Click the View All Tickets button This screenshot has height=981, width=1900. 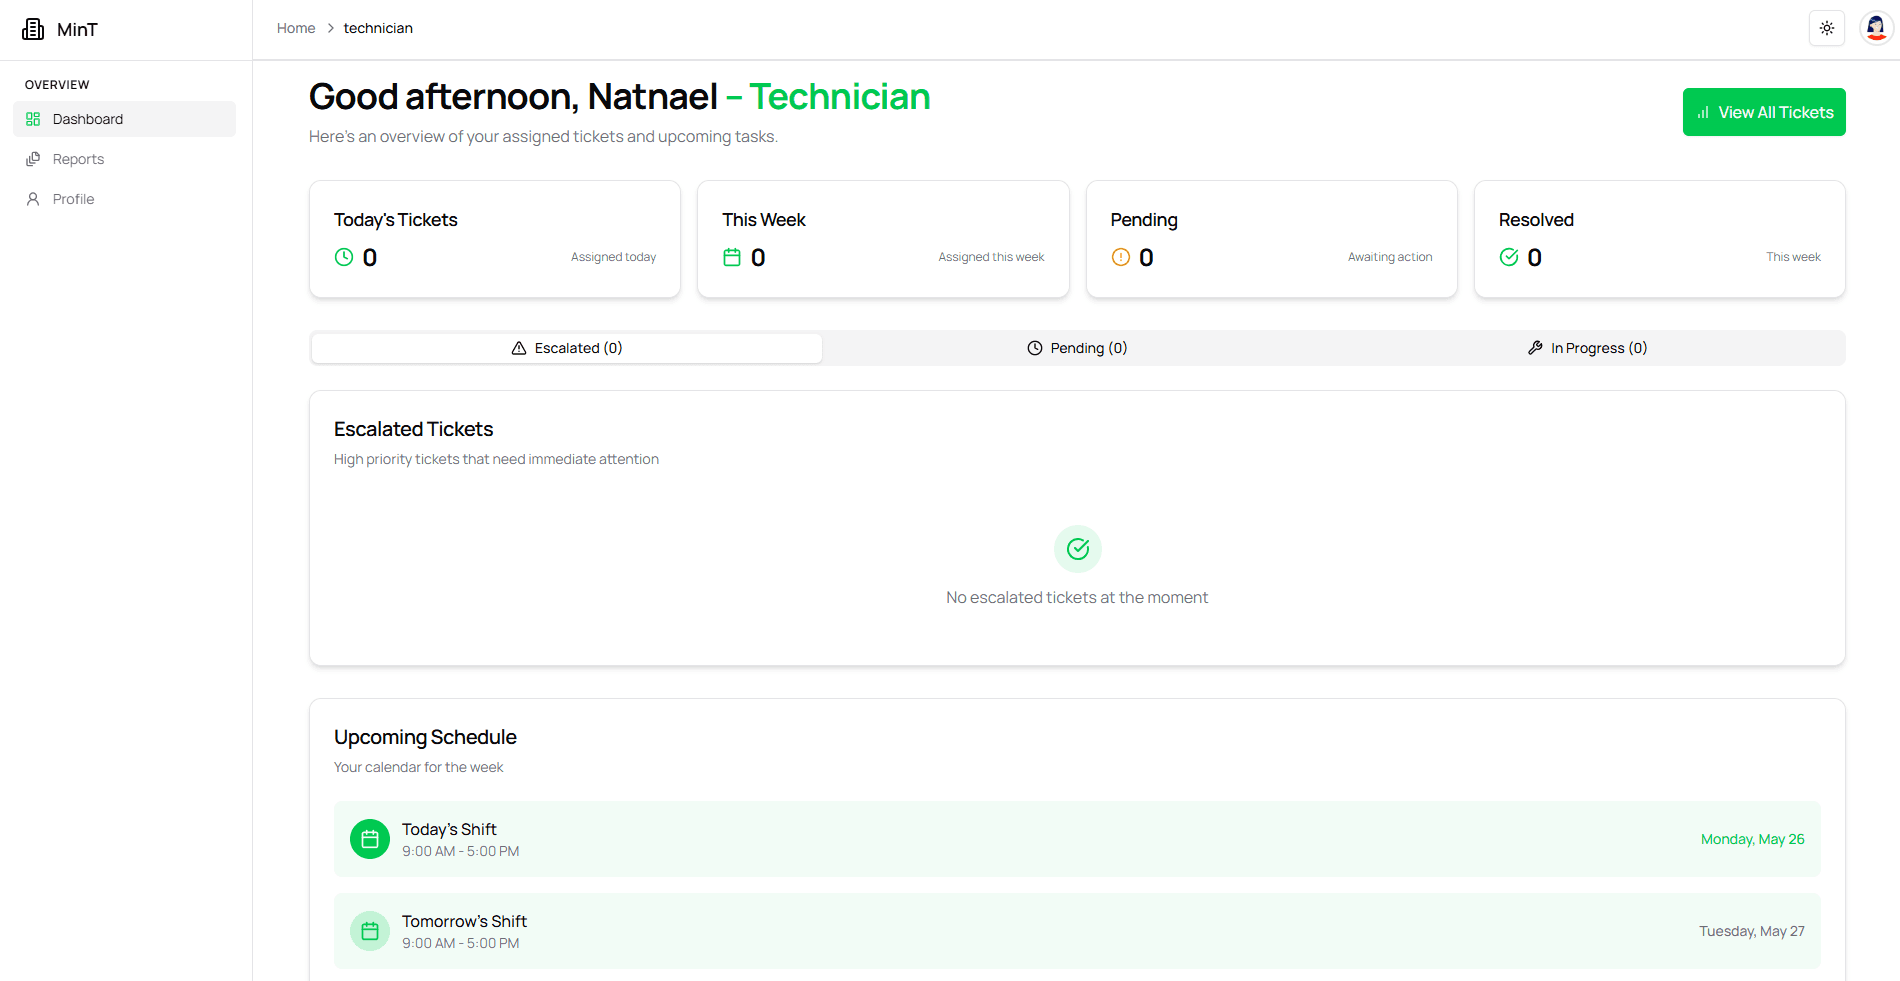(x=1764, y=112)
